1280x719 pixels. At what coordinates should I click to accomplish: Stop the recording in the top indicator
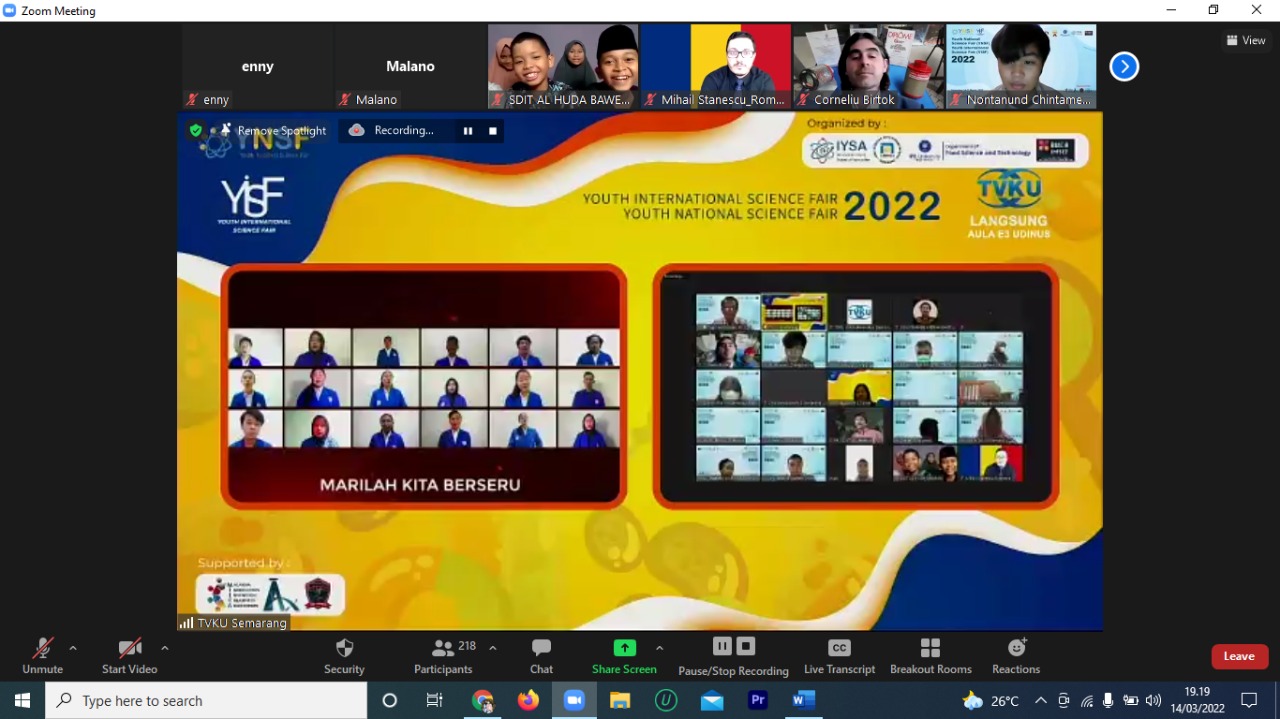coord(492,131)
